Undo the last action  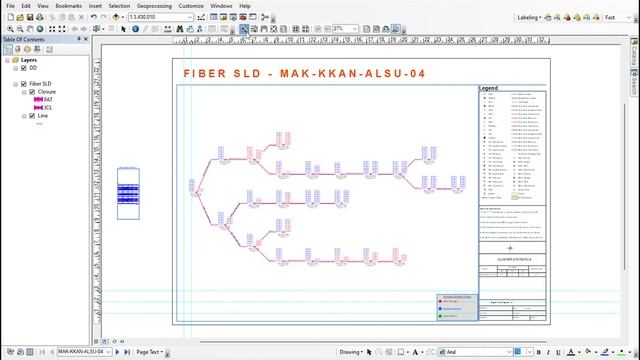click(94, 17)
